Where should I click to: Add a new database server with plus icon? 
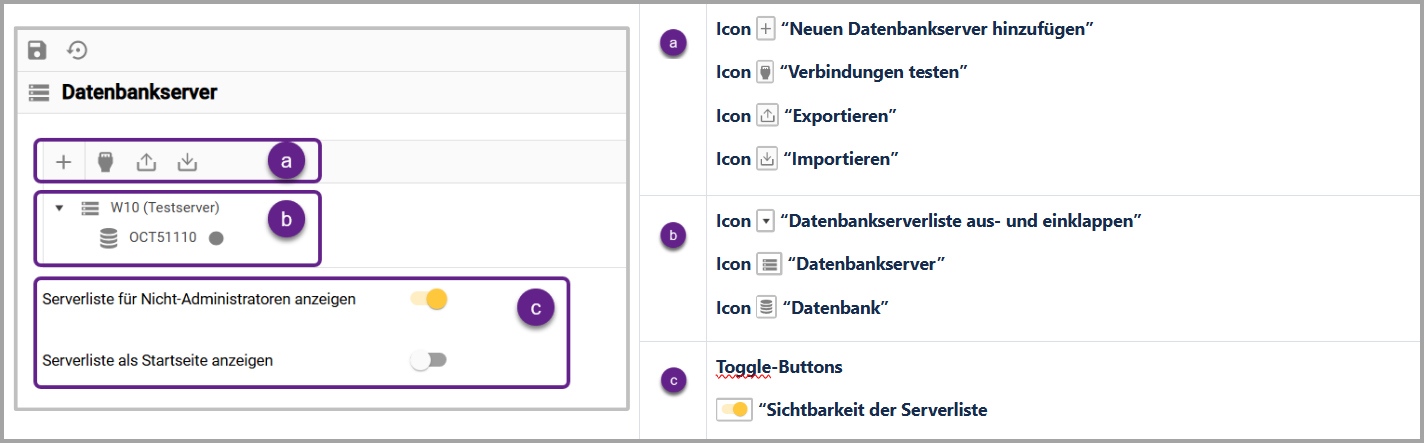coord(64,161)
